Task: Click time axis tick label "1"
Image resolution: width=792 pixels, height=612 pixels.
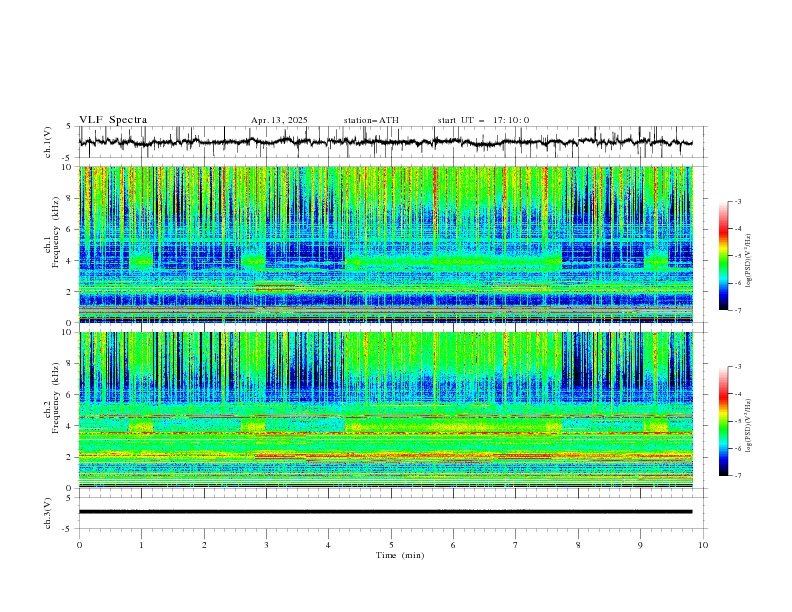Action: click(141, 545)
